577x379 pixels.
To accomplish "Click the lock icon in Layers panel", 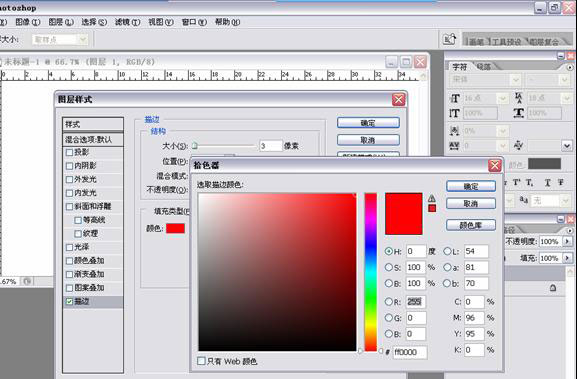I will click(553, 288).
